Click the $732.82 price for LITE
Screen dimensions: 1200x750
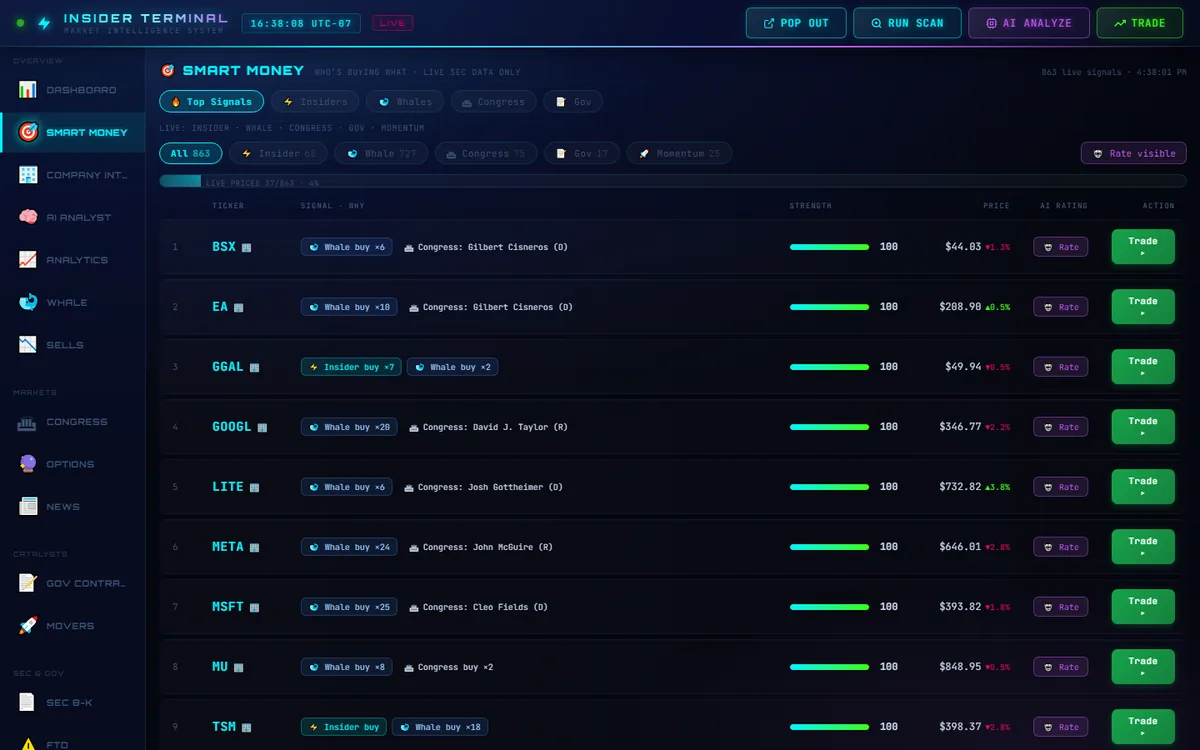click(960, 487)
